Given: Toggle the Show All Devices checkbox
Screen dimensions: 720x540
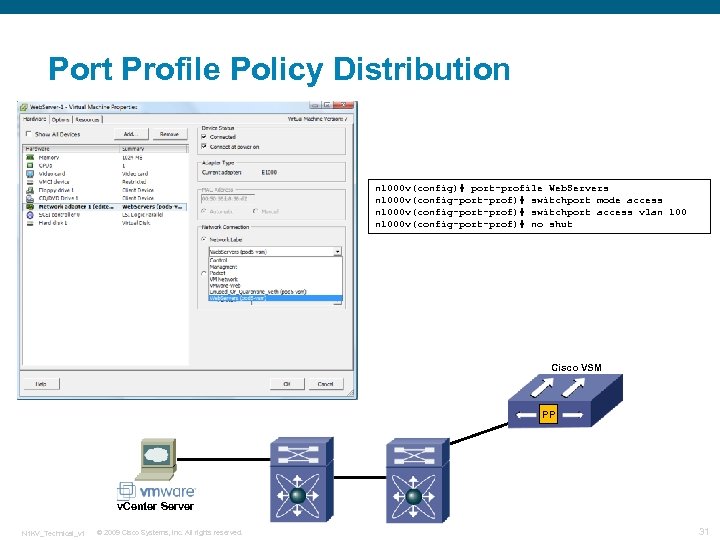Looking at the screenshot, I should [28, 134].
